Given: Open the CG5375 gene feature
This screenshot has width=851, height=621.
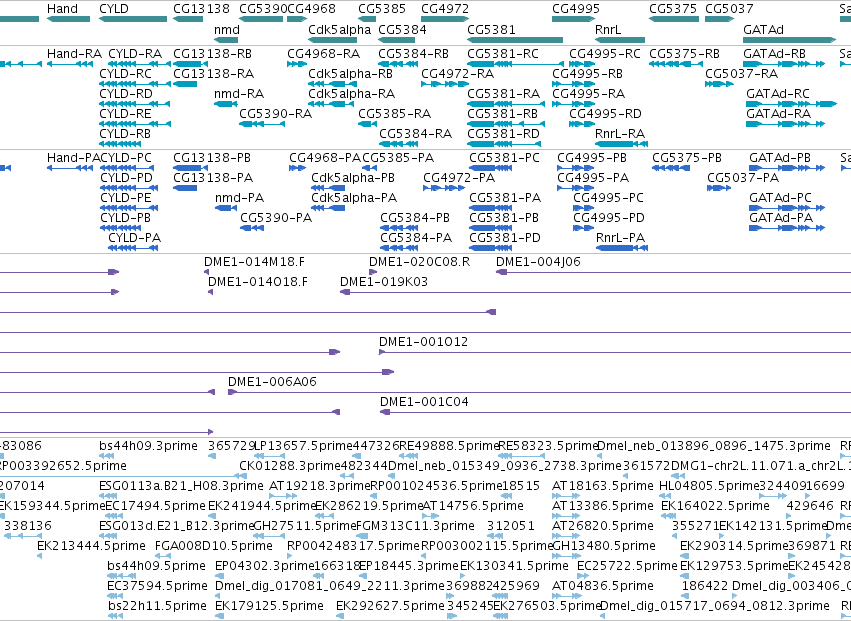Looking at the screenshot, I should pos(674,19).
